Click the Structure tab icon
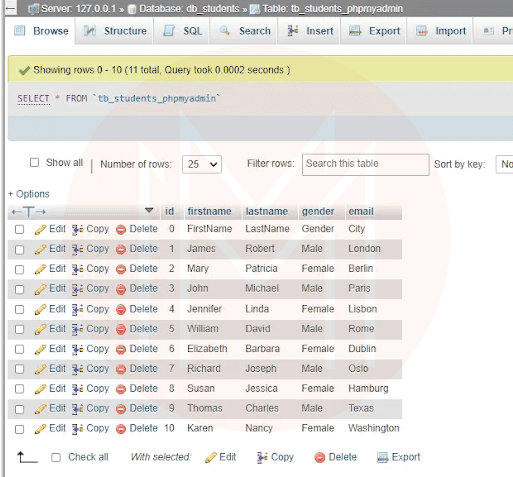This screenshot has height=477, width=513. [89, 31]
